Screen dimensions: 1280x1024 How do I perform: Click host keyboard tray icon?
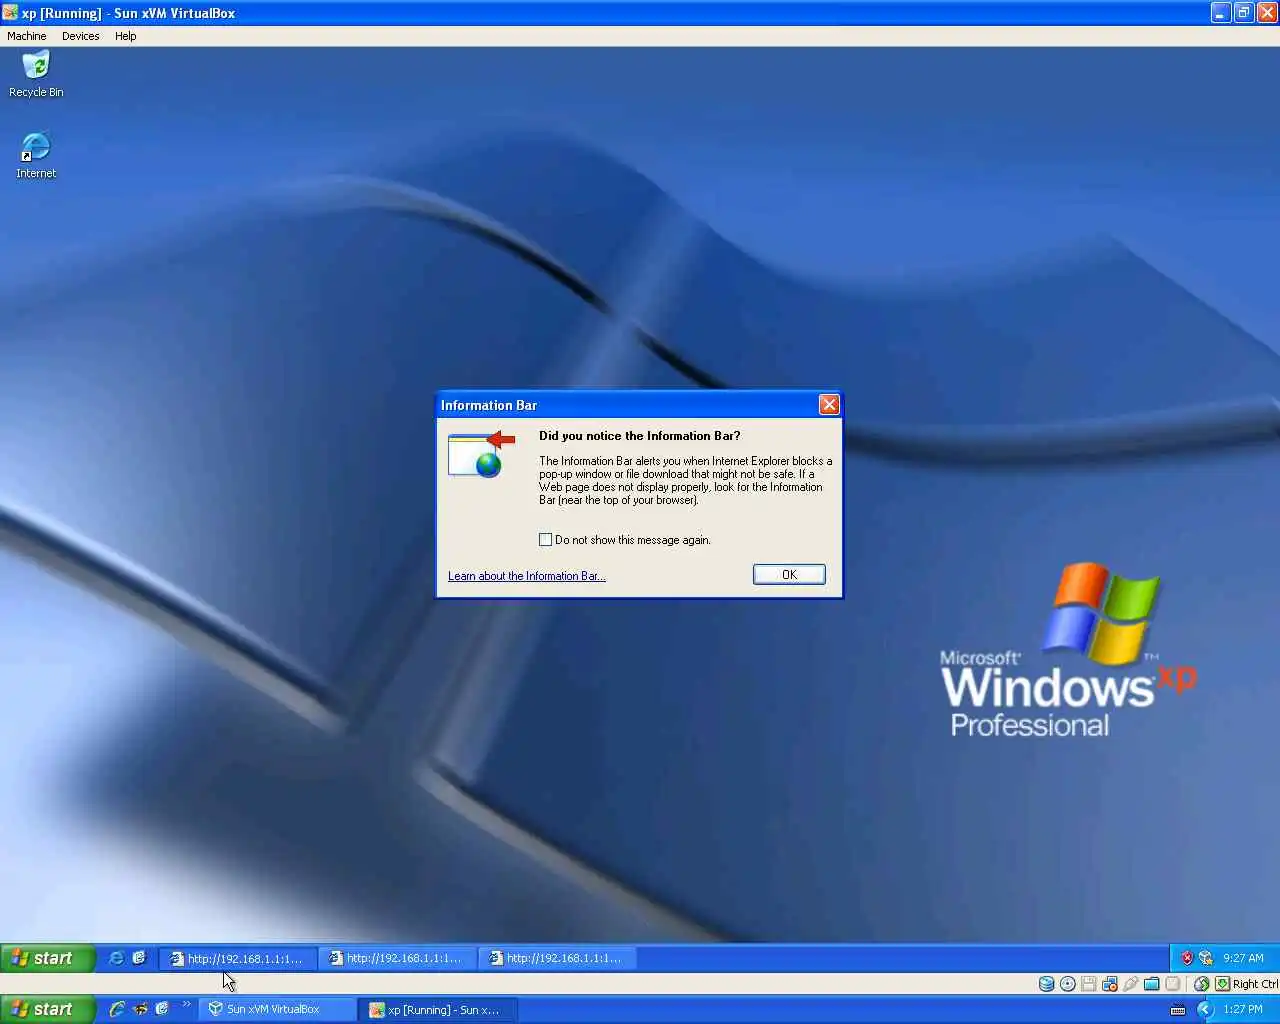click(1177, 1010)
